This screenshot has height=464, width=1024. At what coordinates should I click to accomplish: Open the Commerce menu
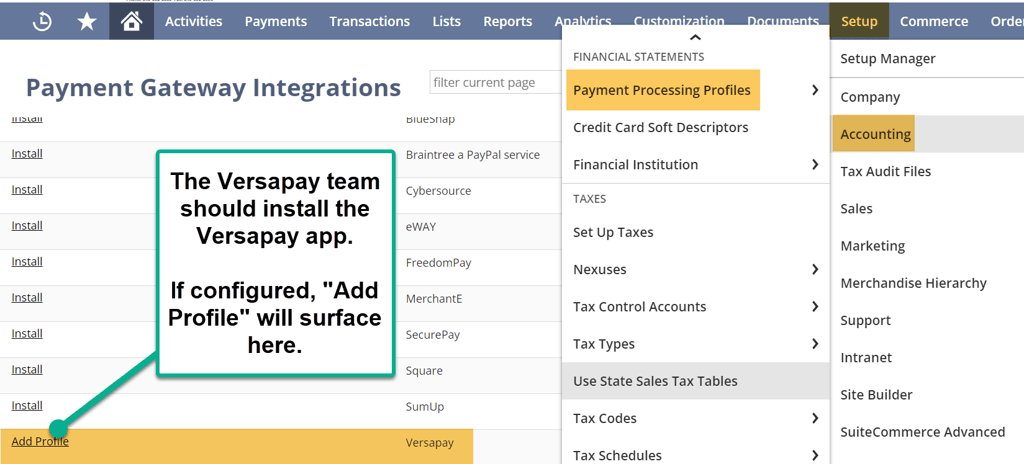pyautogui.click(x=934, y=22)
